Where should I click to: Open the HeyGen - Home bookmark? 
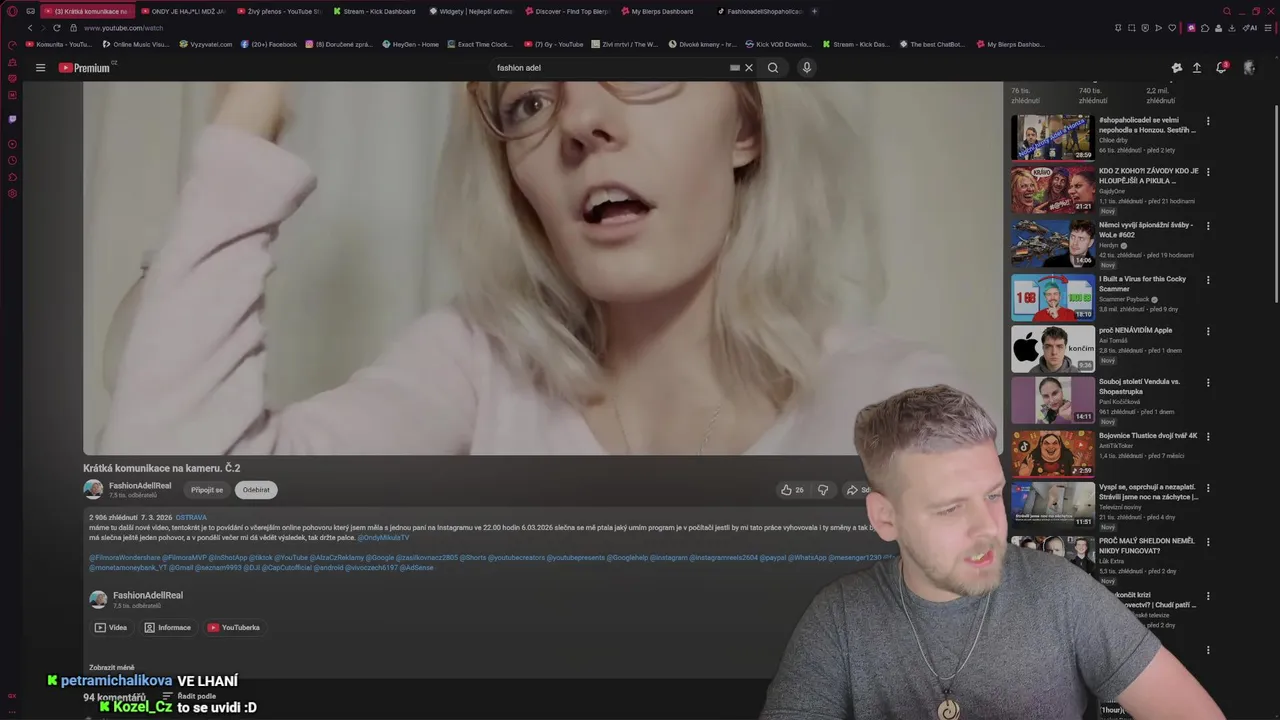(410, 44)
